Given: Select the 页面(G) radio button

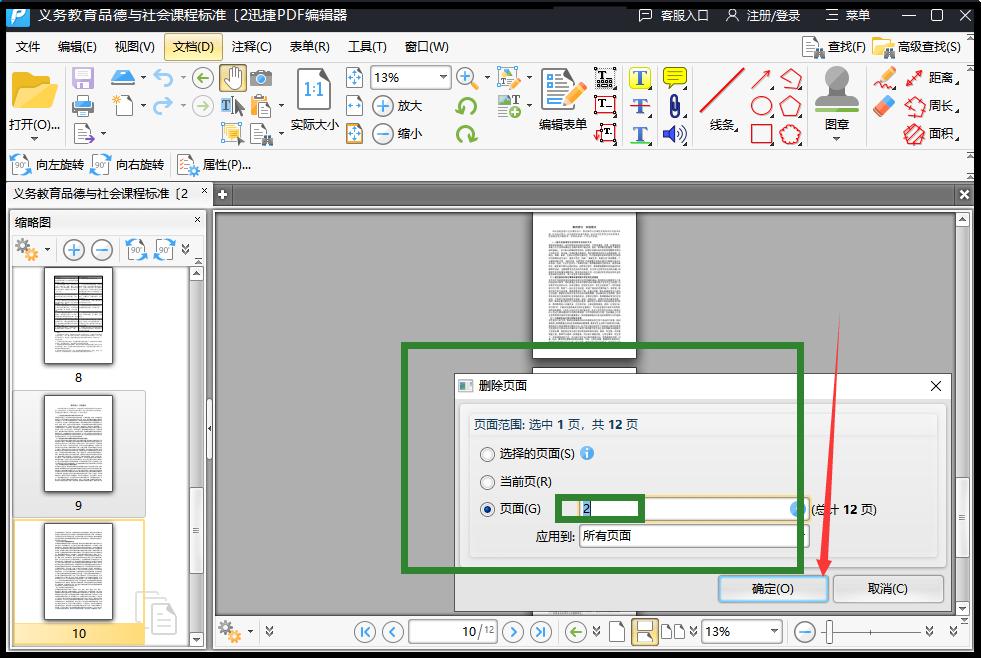Looking at the screenshot, I should click(488, 509).
